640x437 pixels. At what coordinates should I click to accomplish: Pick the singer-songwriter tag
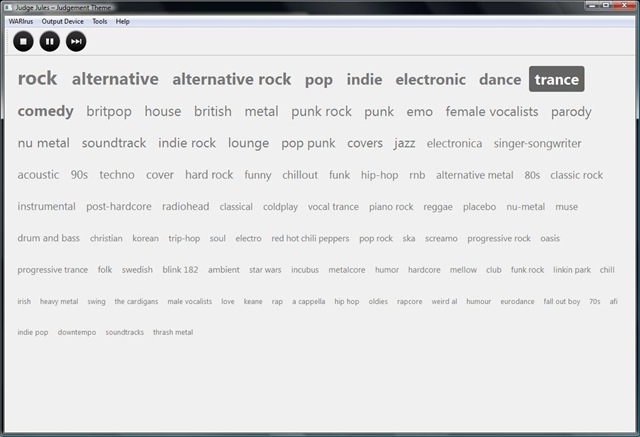(537, 144)
